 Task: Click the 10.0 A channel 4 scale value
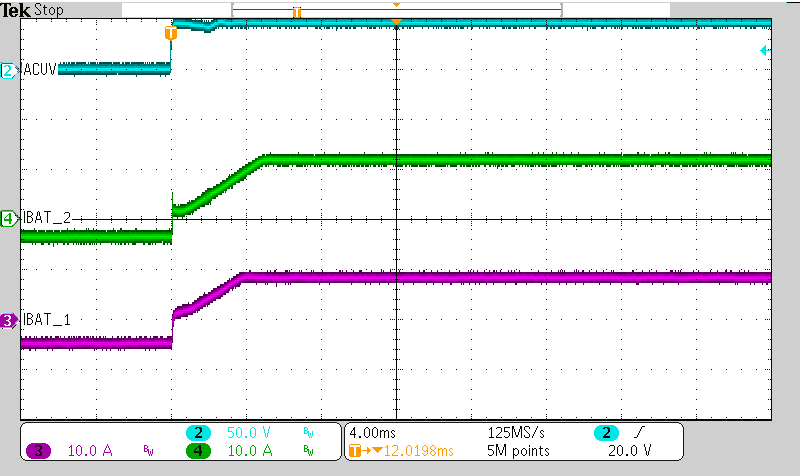(249, 450)
